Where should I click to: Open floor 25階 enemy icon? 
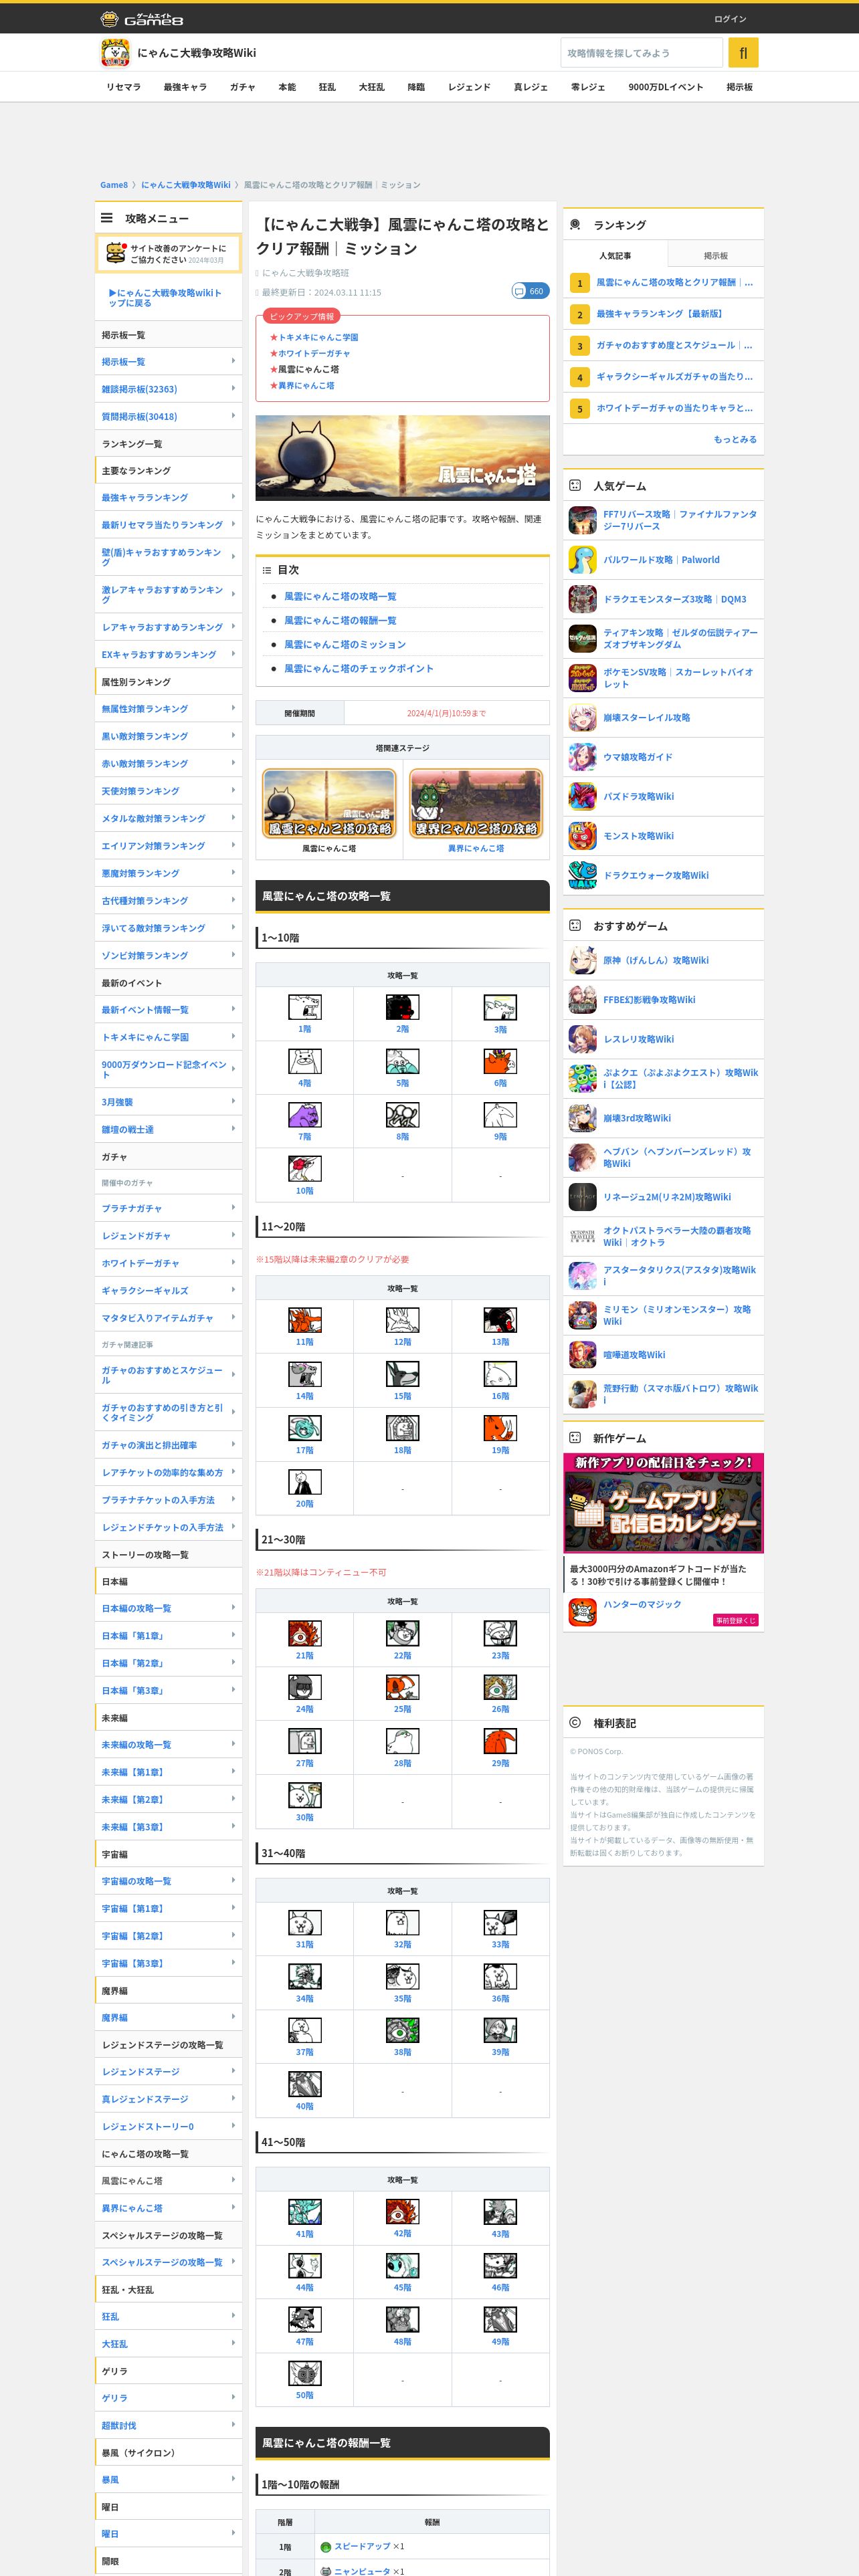pyautogui.click(x=402, y=1687)
